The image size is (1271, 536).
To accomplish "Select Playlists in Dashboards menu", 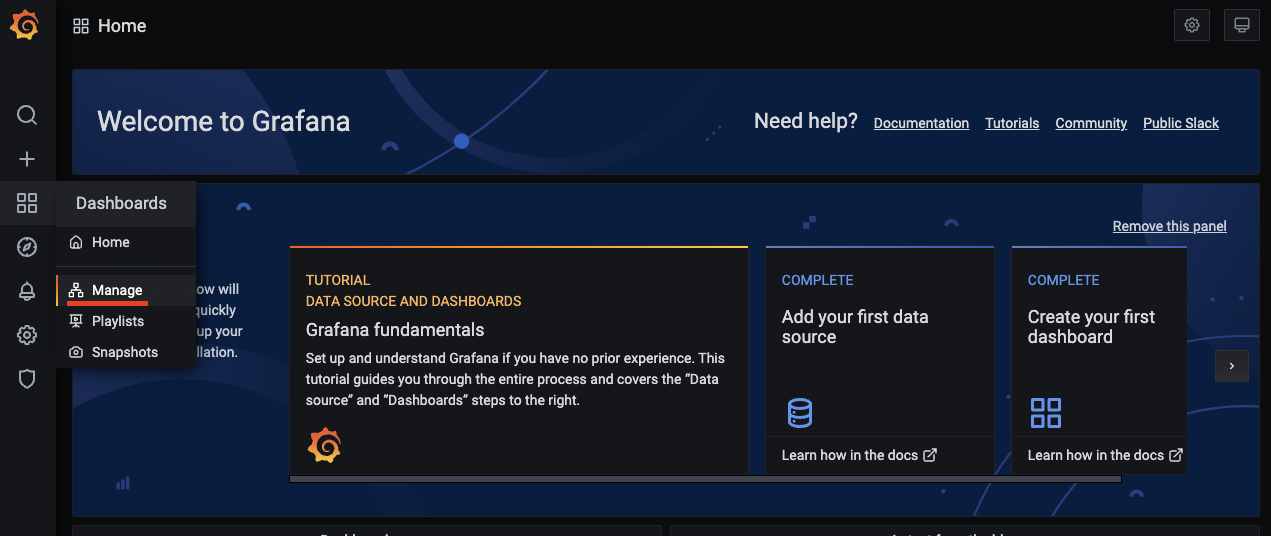I will tap(126, 321).
